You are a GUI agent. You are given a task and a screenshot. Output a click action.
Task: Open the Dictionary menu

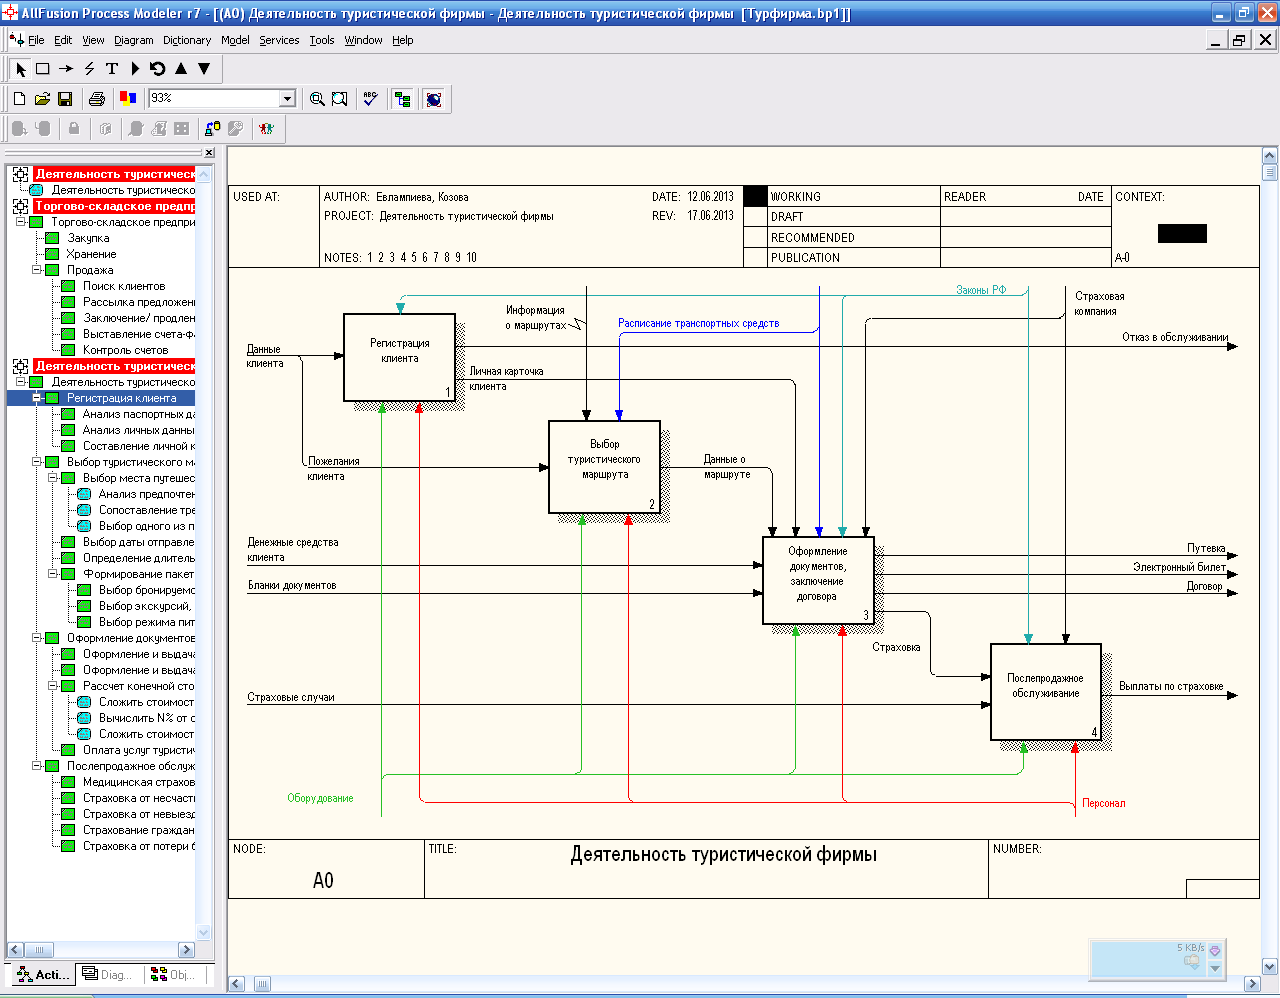[187, 40]
